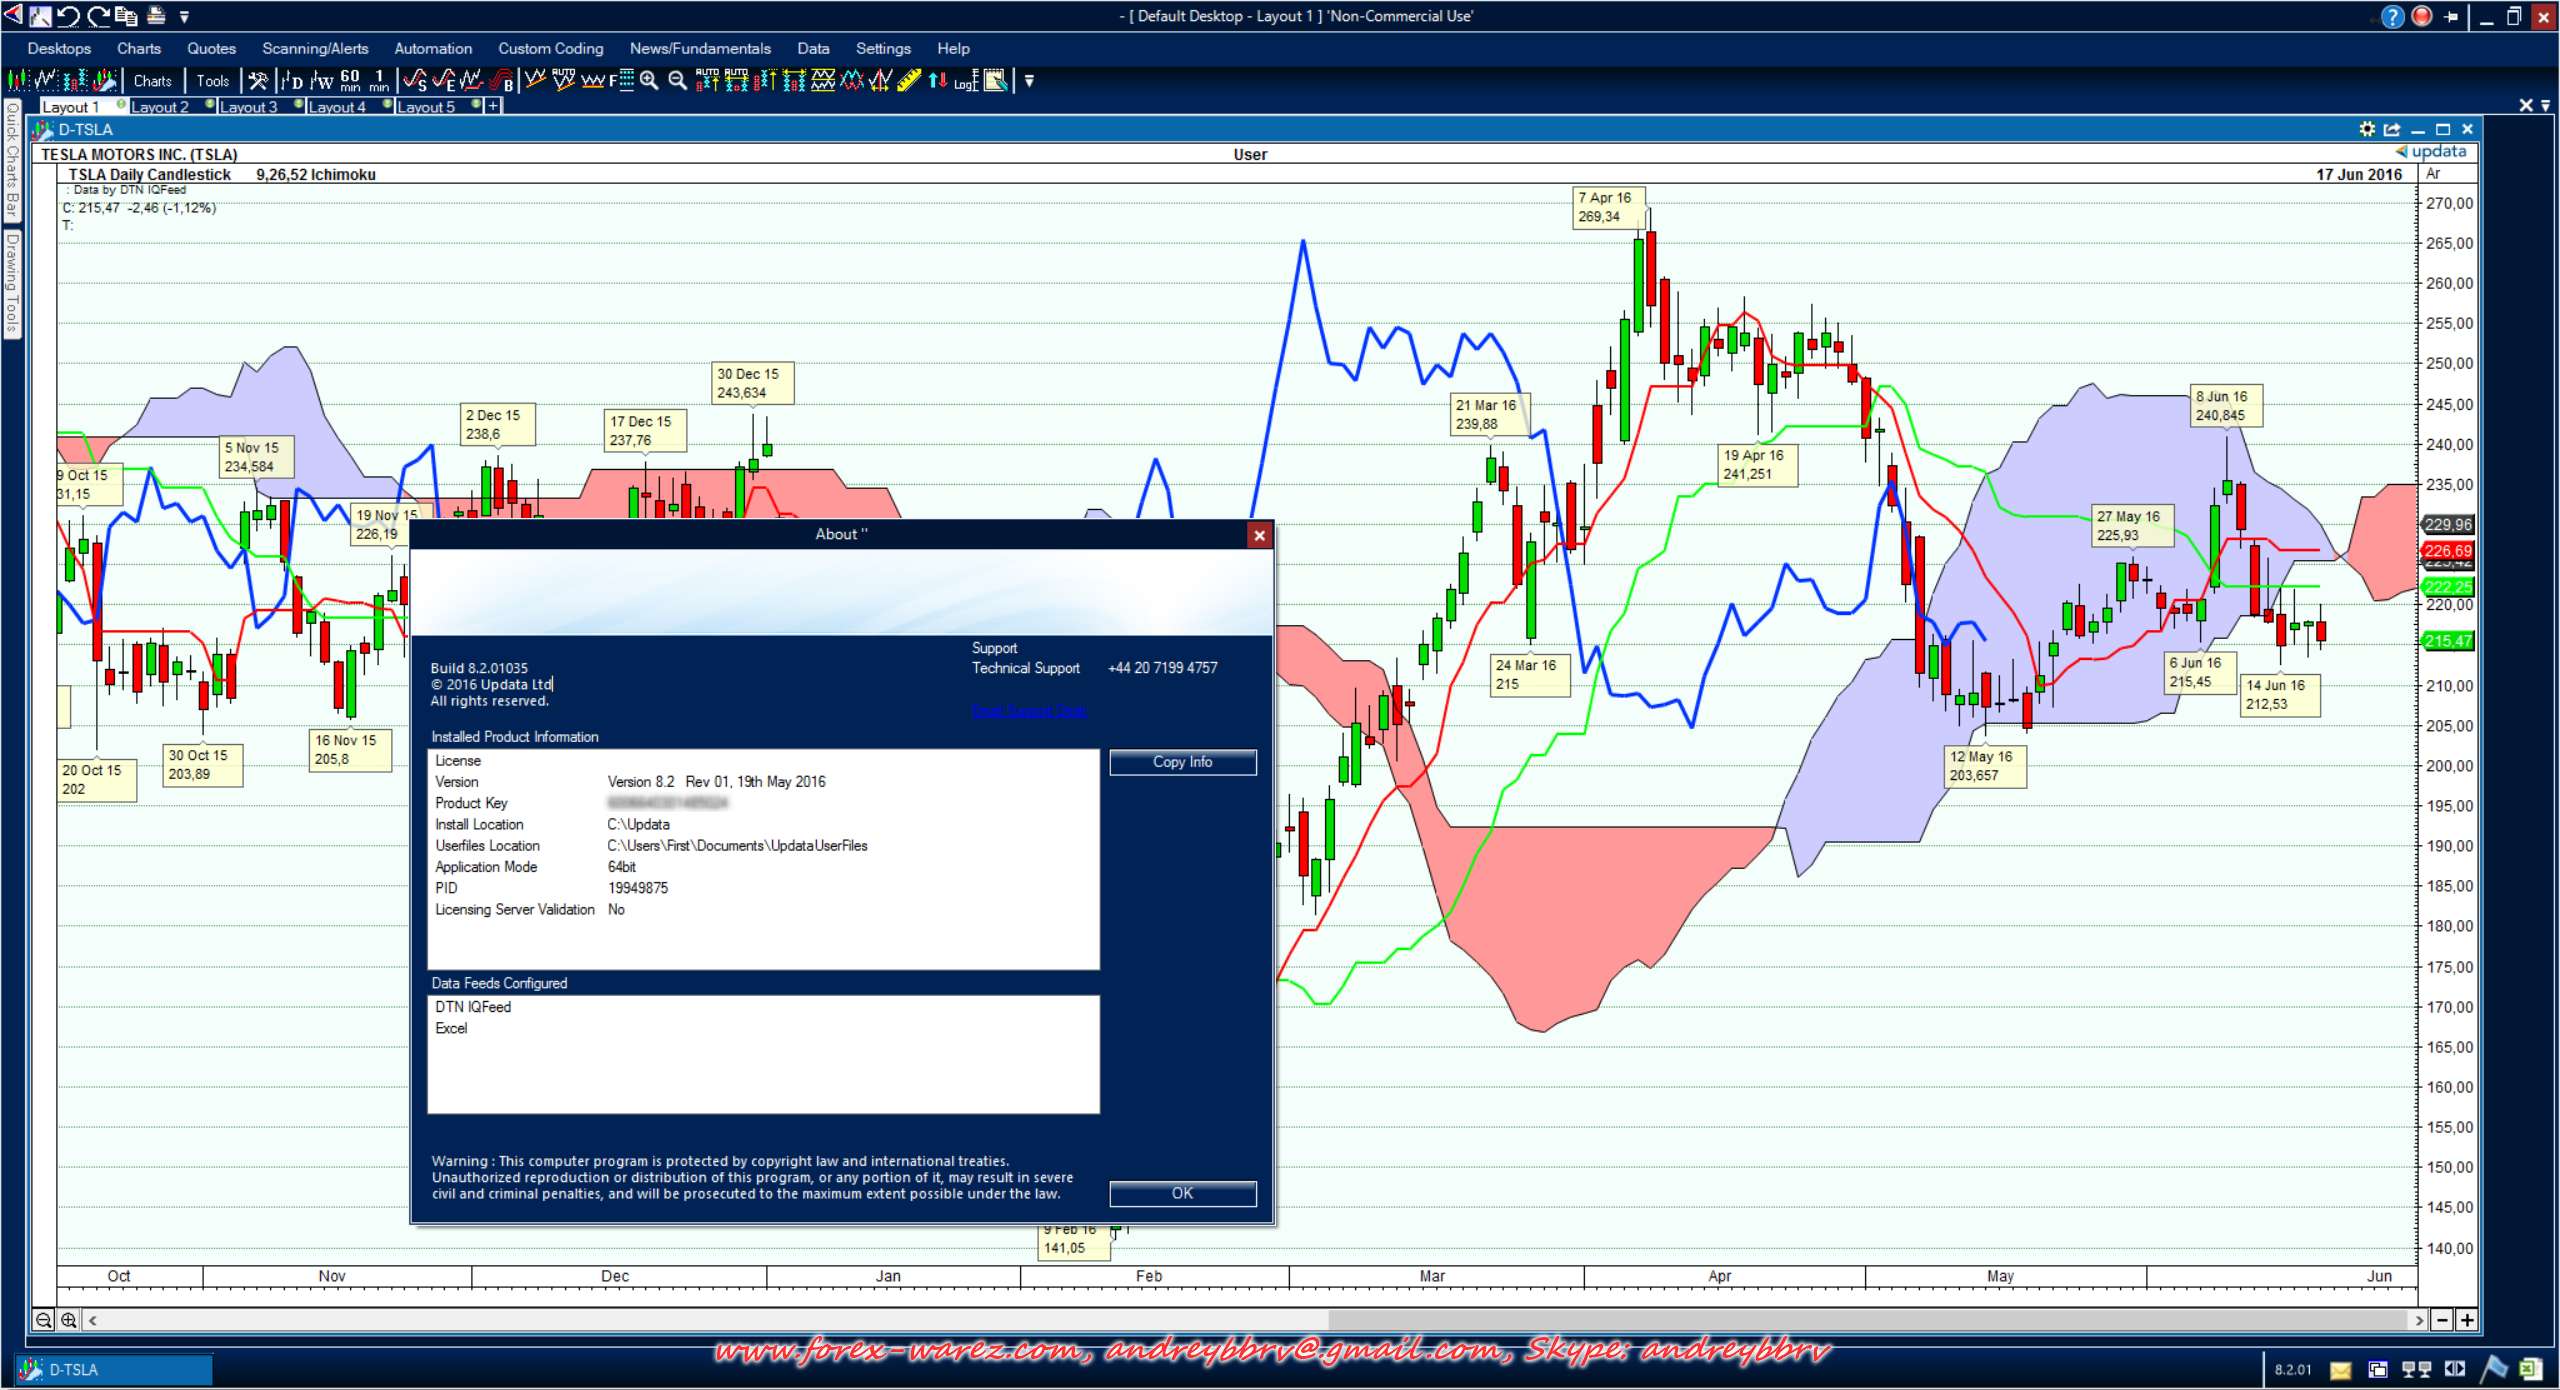The height and width of the screenshot is (1390, 2560).
Task: Click the Zoom In magnifier toolbar icon
Action: pos(649,81)
